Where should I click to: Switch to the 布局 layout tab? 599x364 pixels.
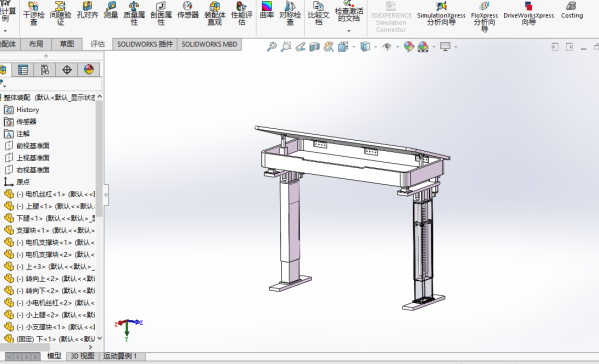(x=36, y=44)
